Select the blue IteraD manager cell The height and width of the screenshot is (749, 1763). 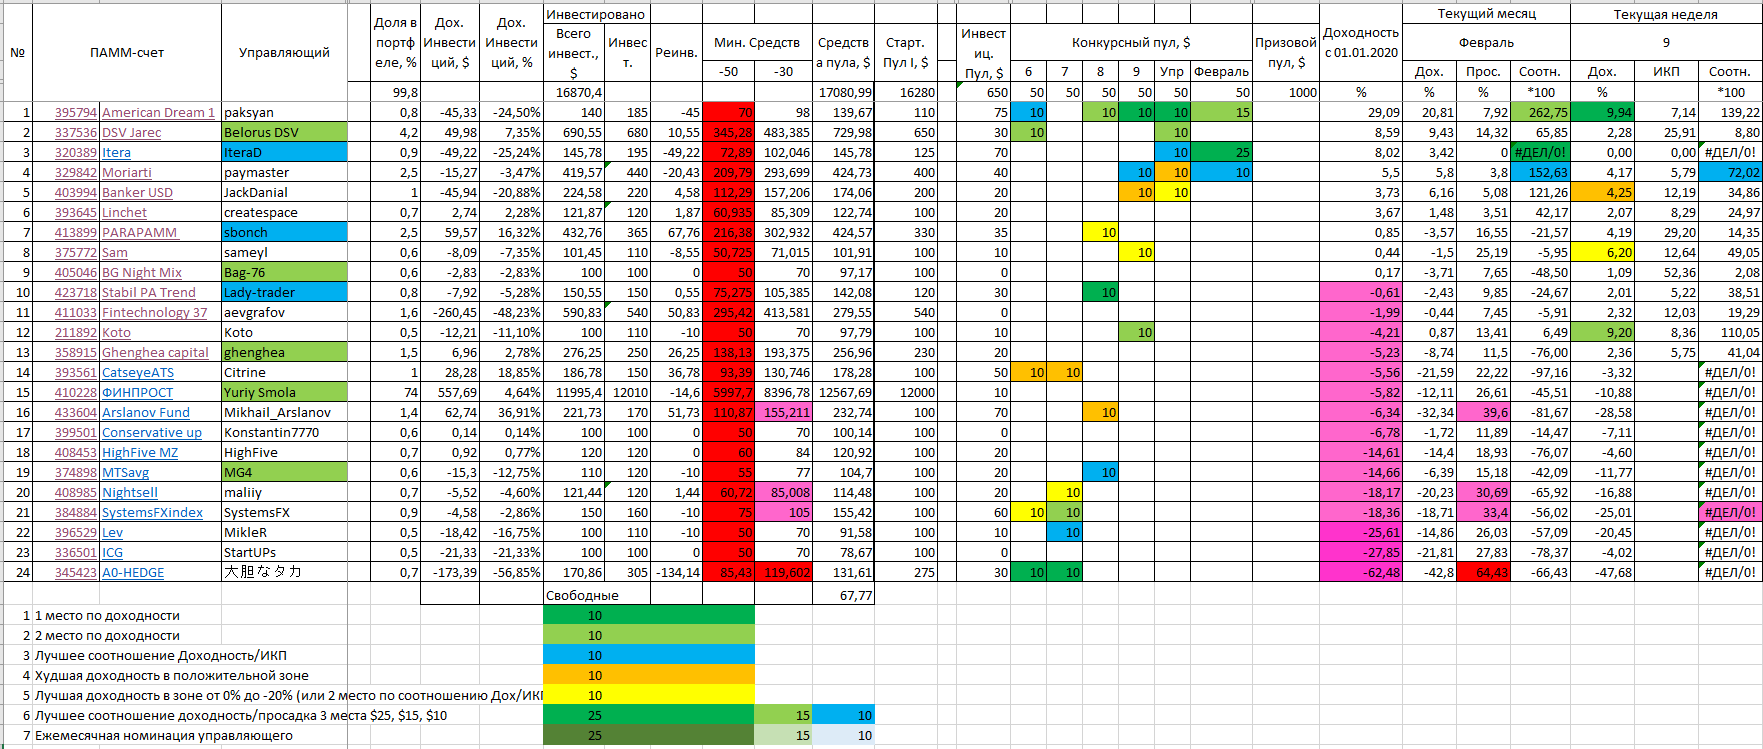(284, 153)
